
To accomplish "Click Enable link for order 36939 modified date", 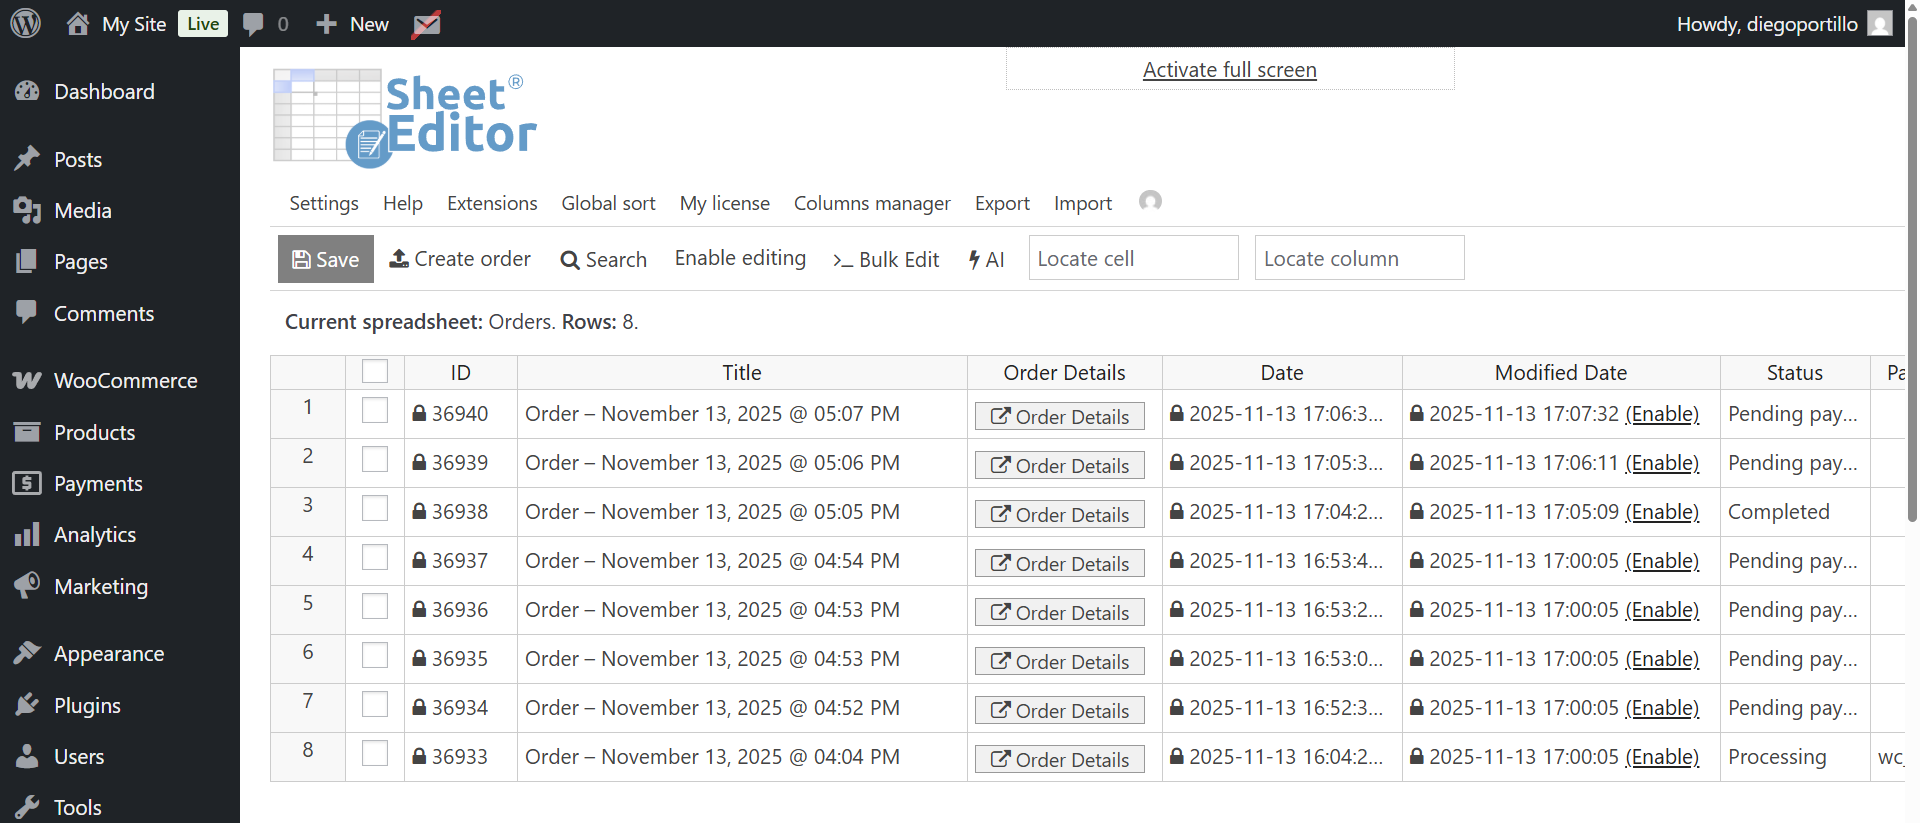I will (x=1662, y=463).
